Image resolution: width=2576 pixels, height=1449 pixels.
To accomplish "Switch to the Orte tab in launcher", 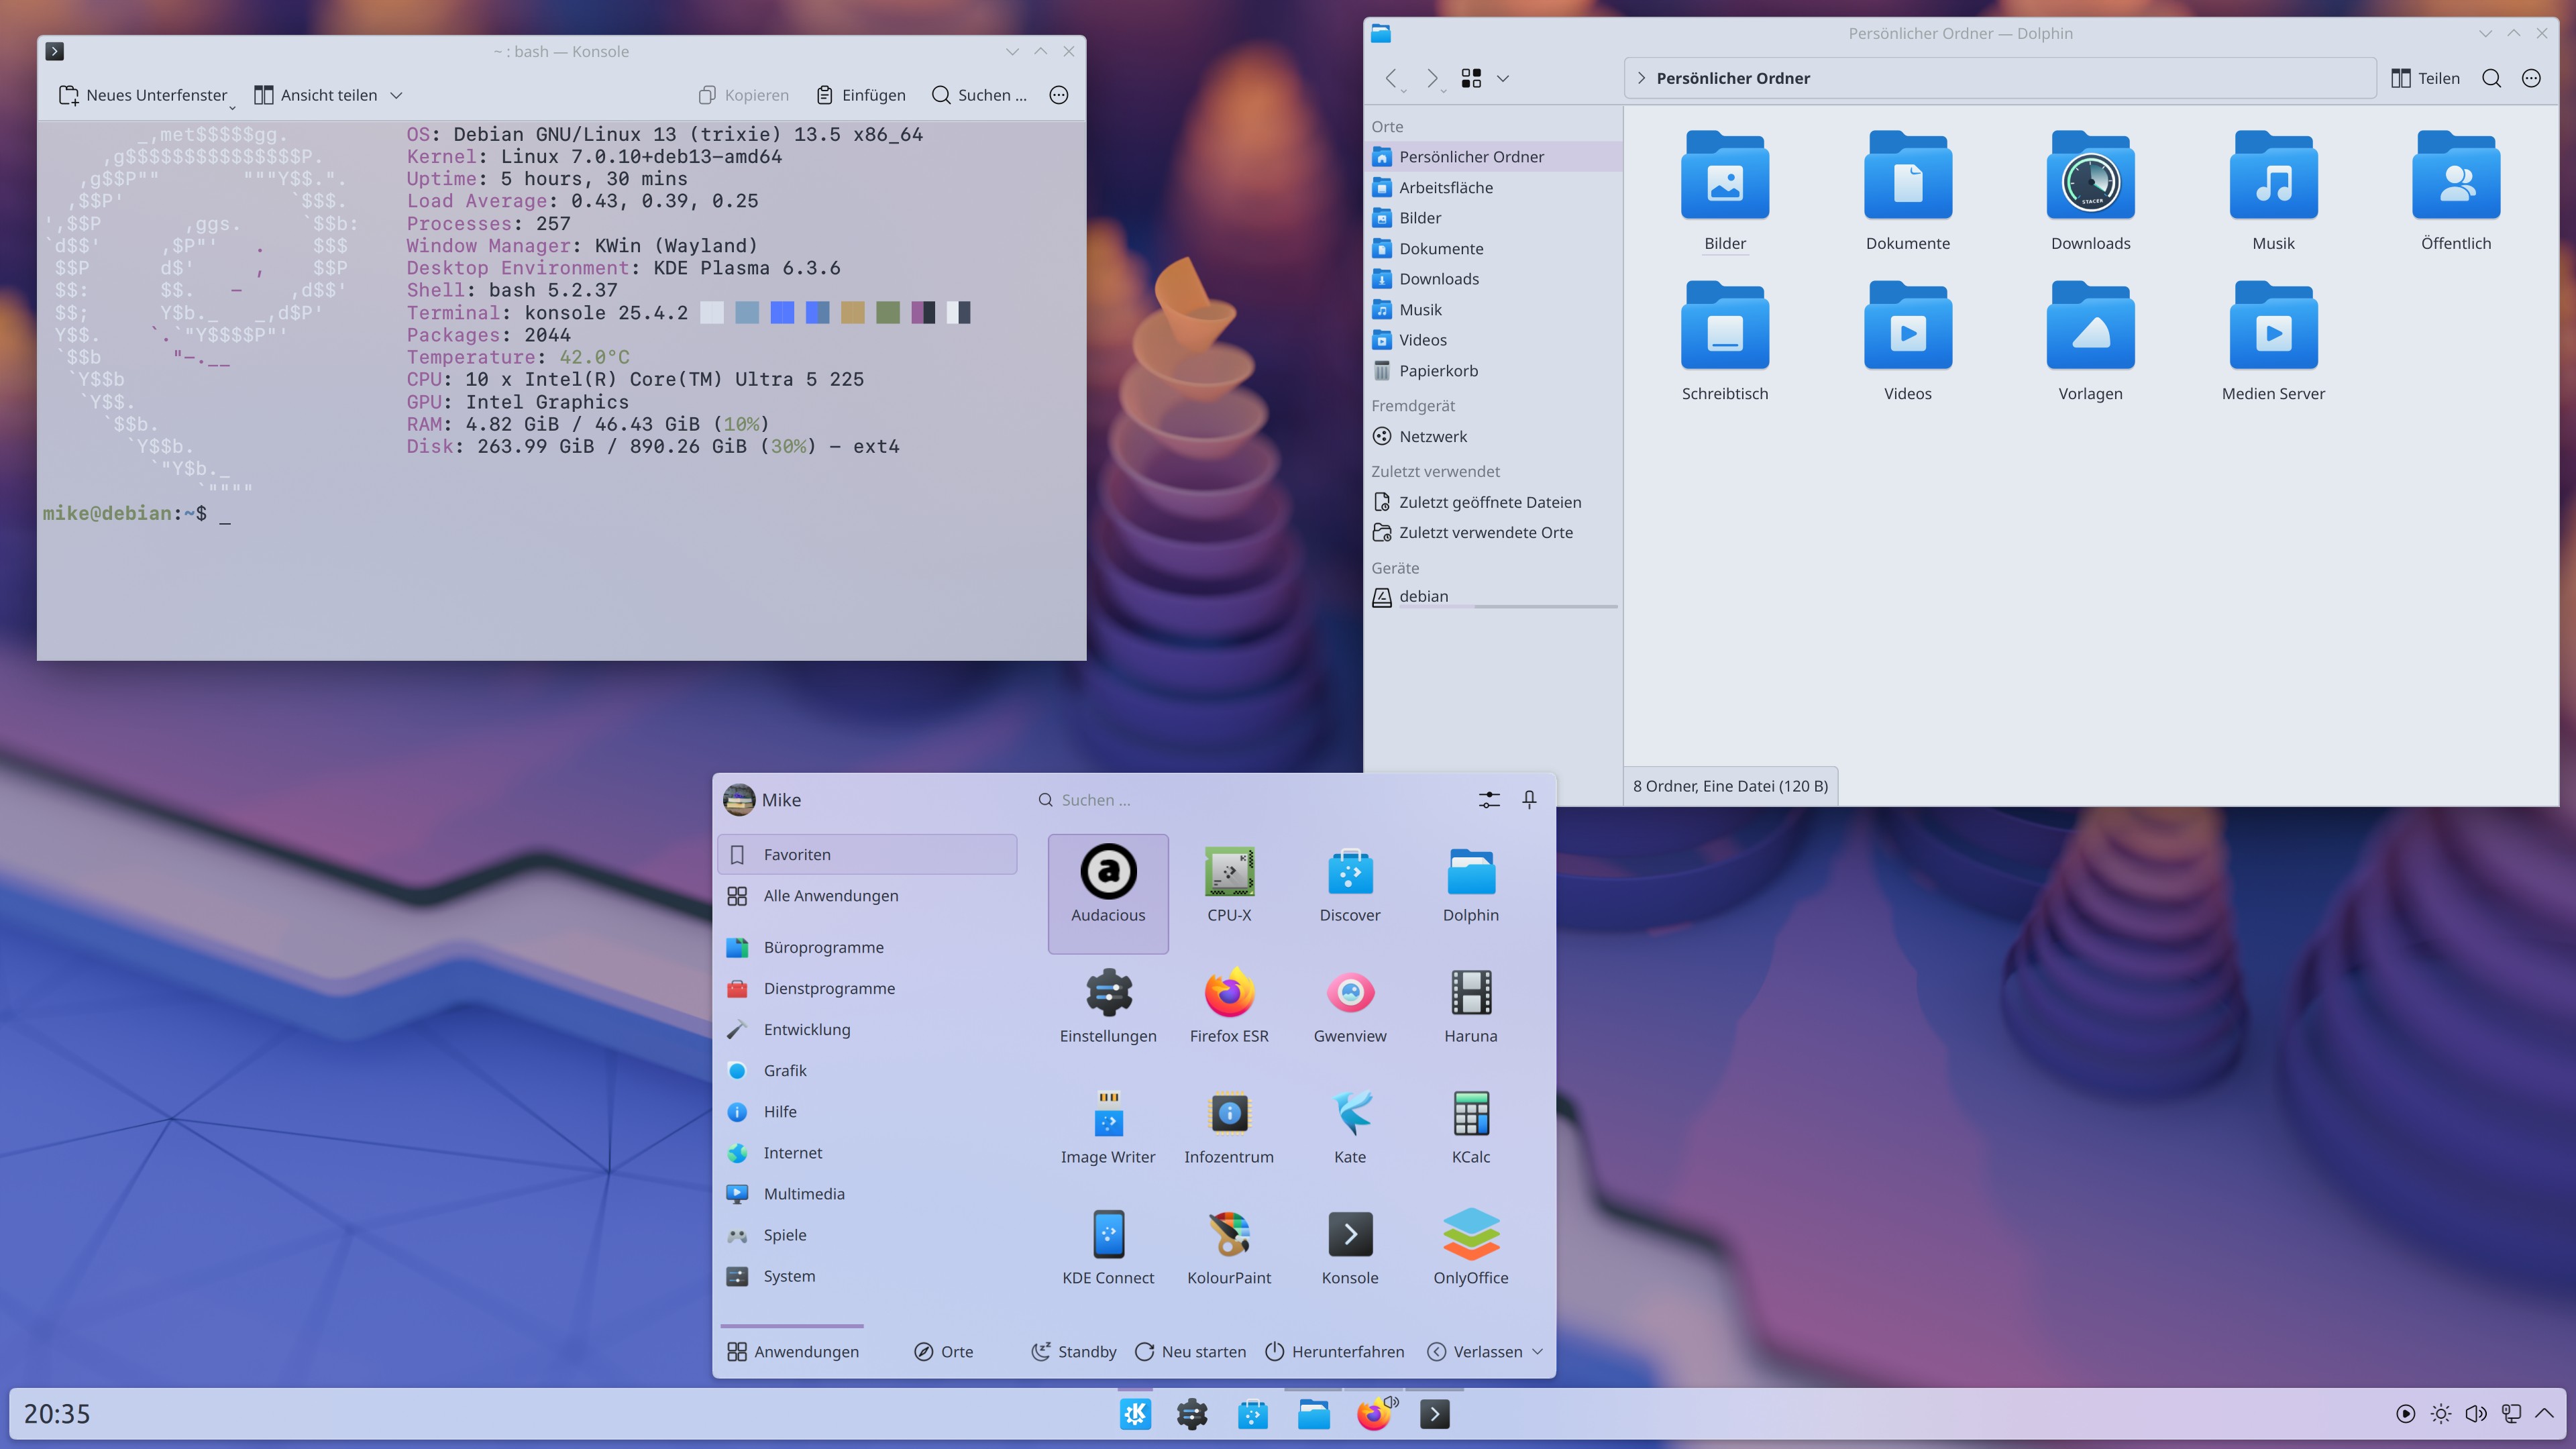I will tap(943, 1351).
